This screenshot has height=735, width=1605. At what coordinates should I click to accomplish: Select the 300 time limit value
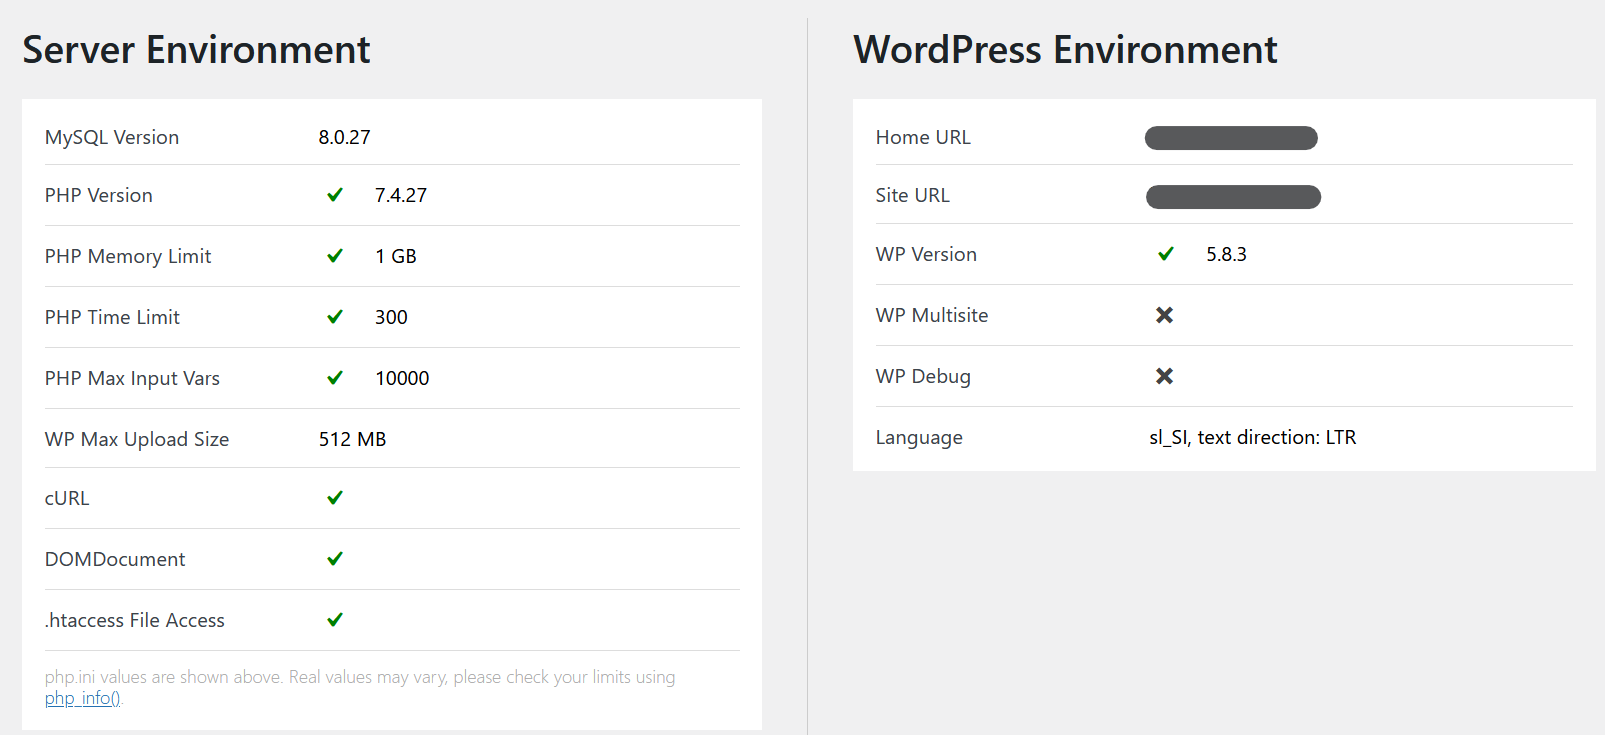[391, 317]
